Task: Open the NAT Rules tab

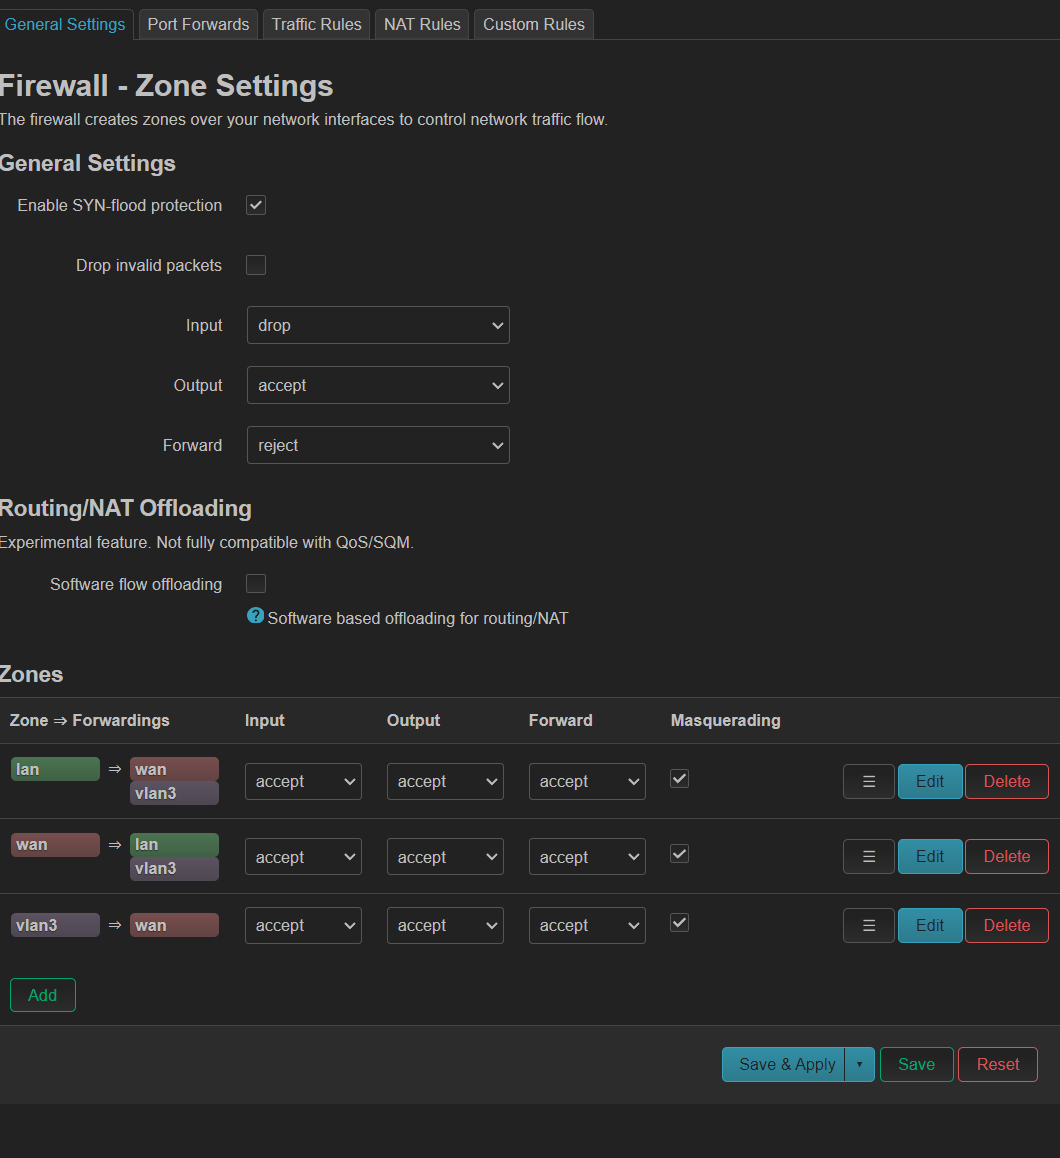Action: tap(421, 24)
